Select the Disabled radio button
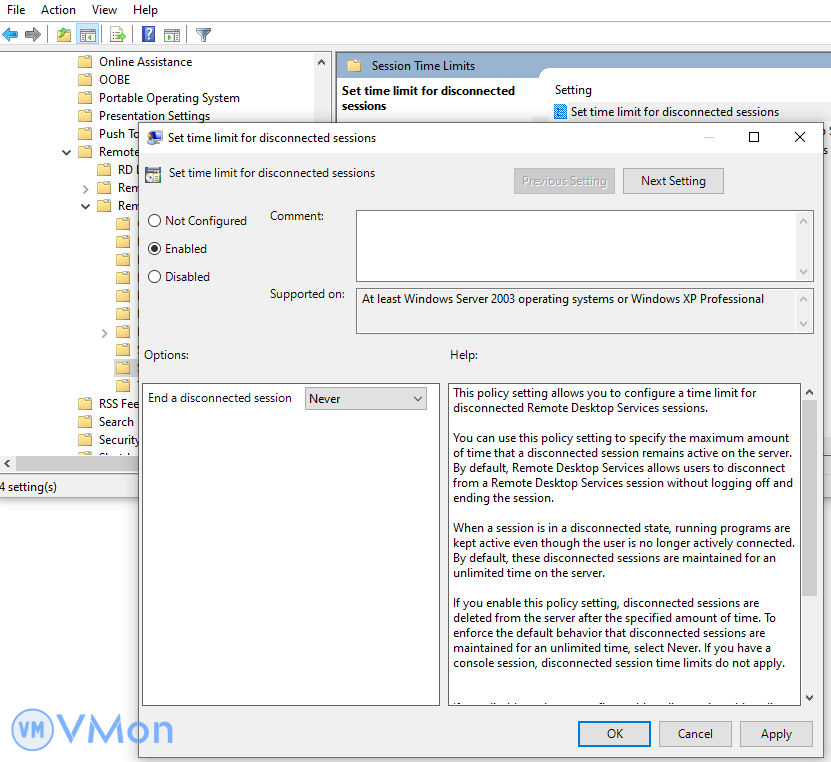The height and width of the screenshot is (762, 831). pos(155,277)
